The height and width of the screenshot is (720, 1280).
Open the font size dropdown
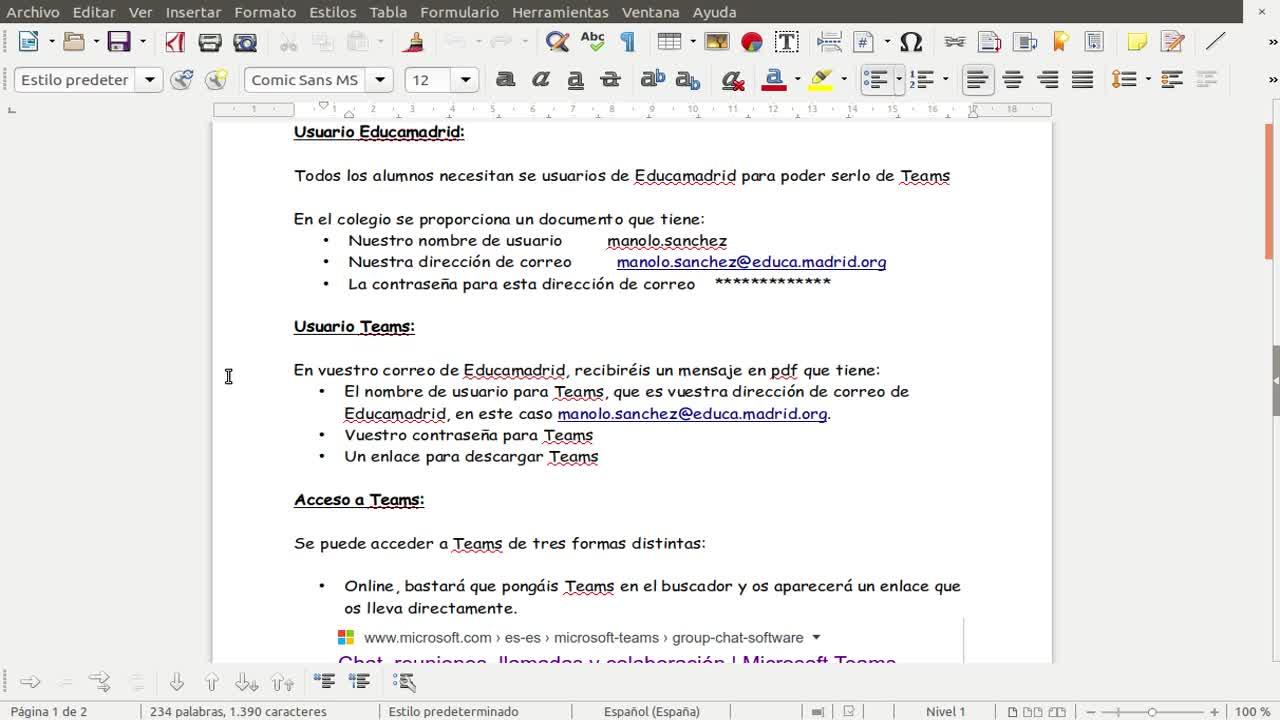click(x=466, y=80)
